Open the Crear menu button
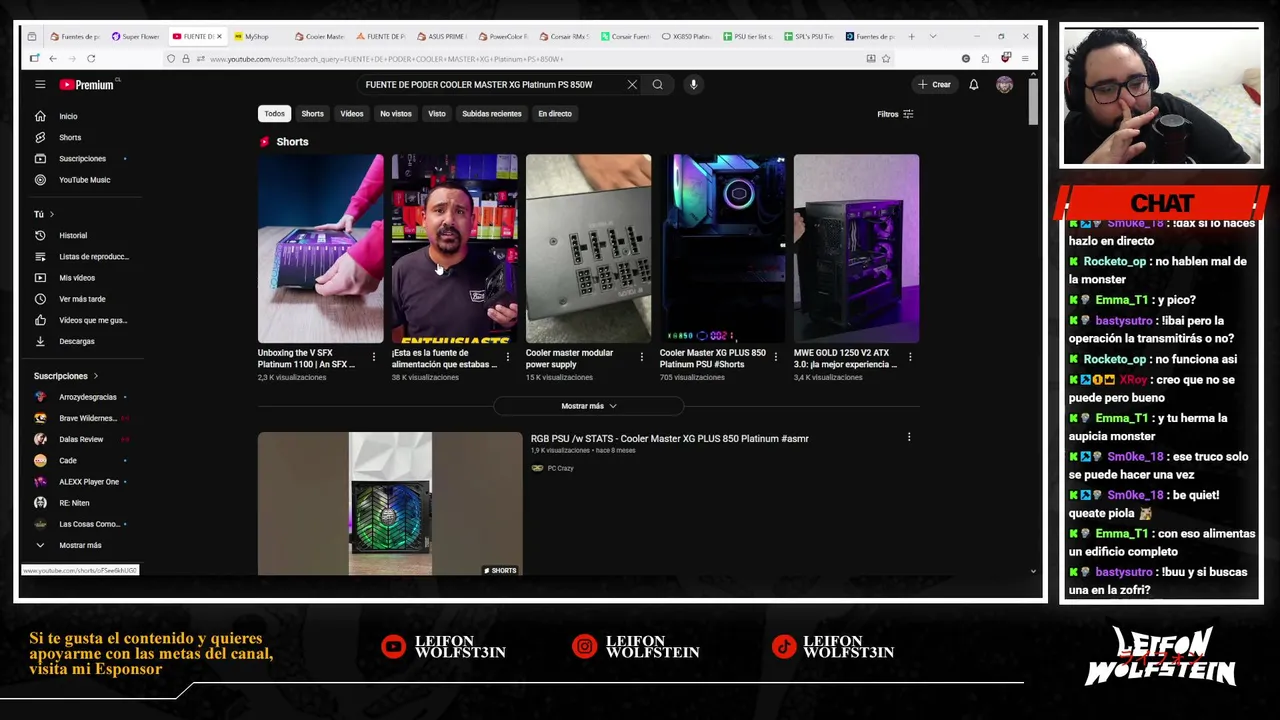1280x720 pixels. (935, 85)
